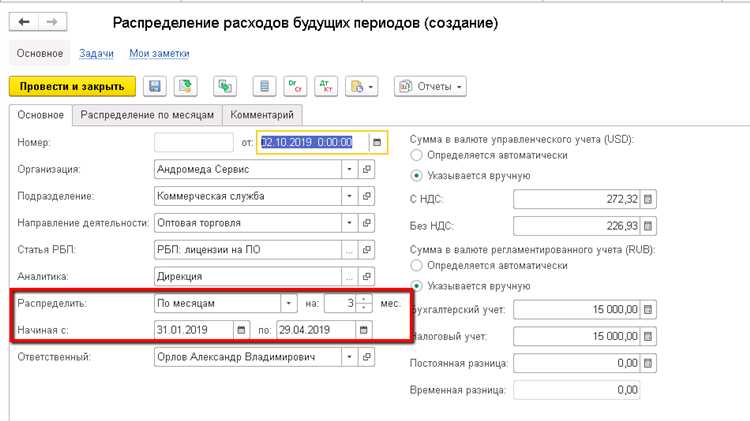
Task: Open calculator for Налоговый учет amount
Action: (648, 336)
